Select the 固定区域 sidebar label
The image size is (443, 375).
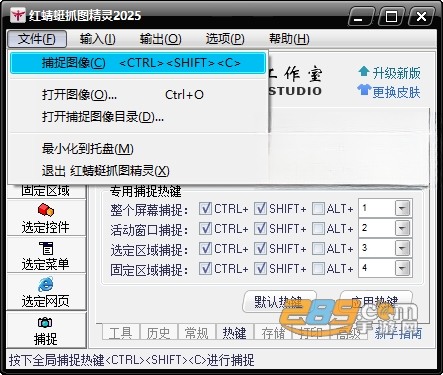[x=45, y=191]
